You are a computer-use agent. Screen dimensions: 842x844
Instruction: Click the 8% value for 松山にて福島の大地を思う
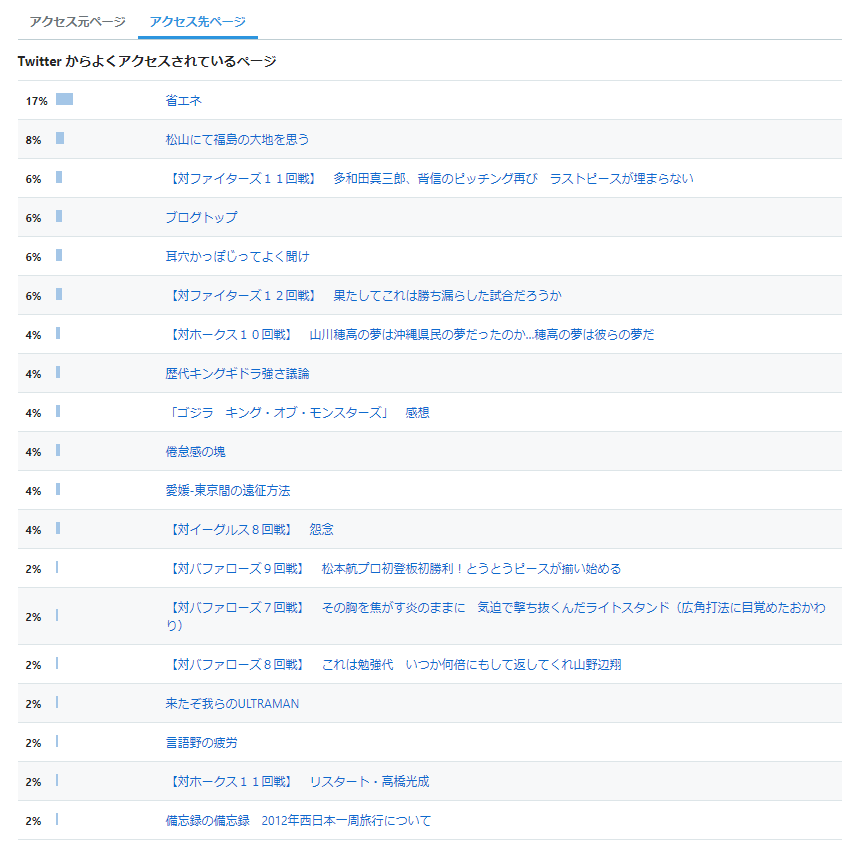coord(33,140)
